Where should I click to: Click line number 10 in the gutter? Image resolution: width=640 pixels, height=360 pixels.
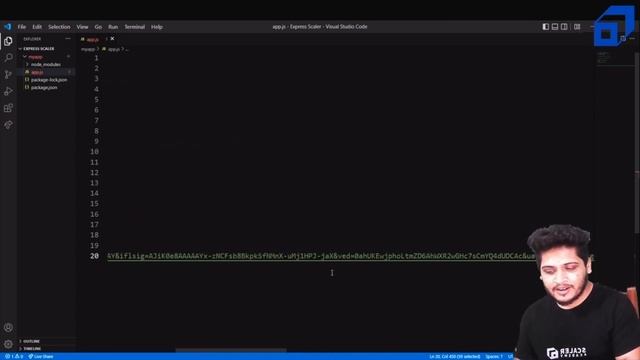coord(94,152)
